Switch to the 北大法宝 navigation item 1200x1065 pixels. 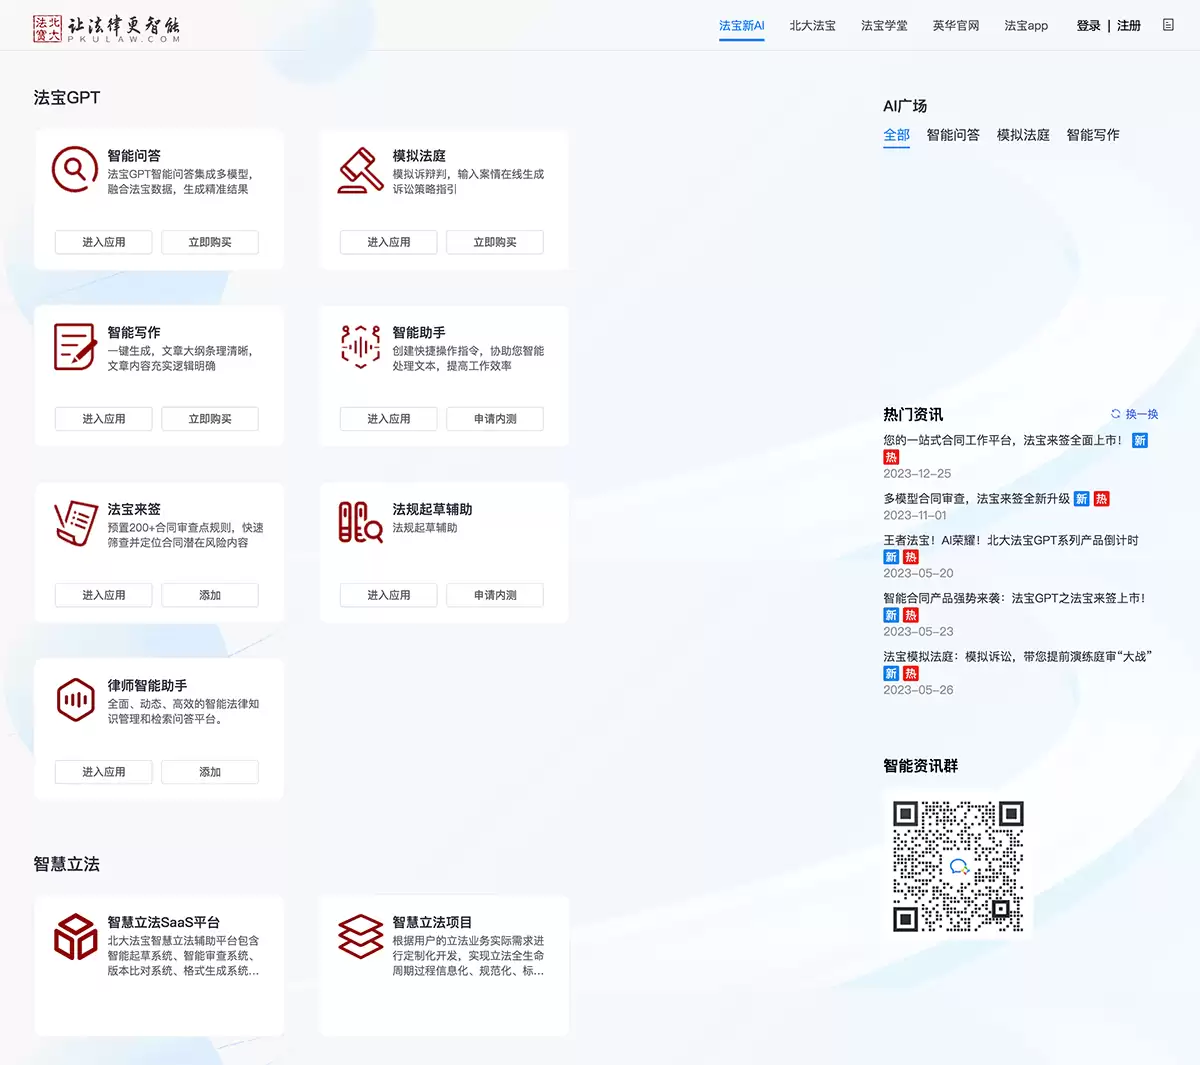[812, 26]
